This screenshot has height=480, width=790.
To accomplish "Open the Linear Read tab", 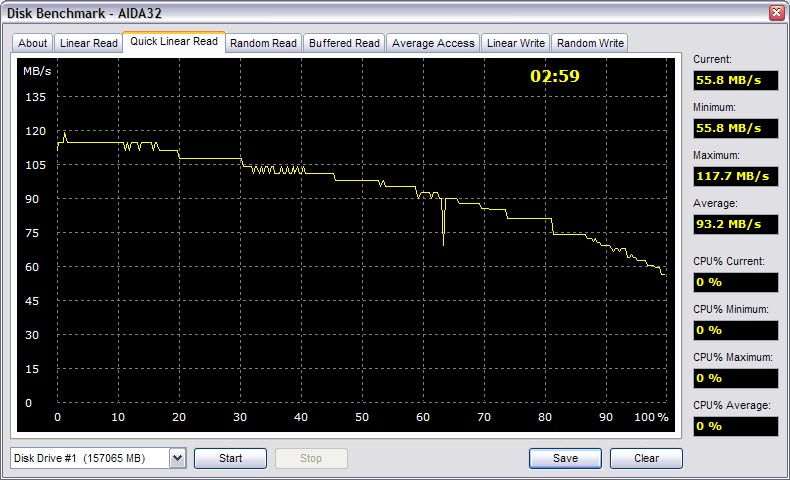I will pyautogui.click(x=89, y=43).
